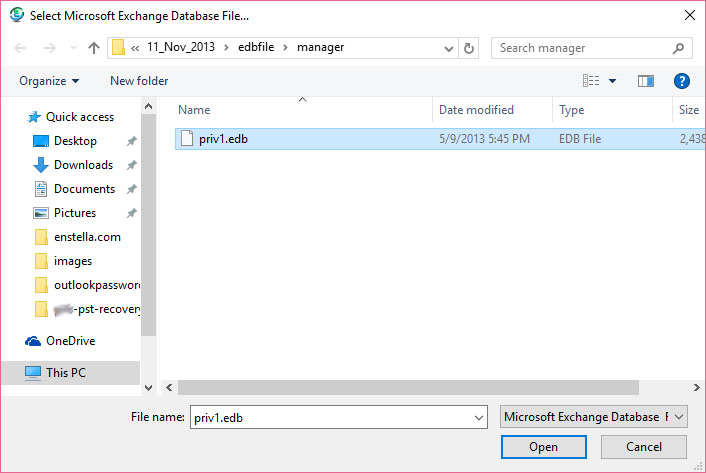Viewport: 706px width, 473px height.
Task: Click the pin icon beside Documents
Action: tap(131, 189)
